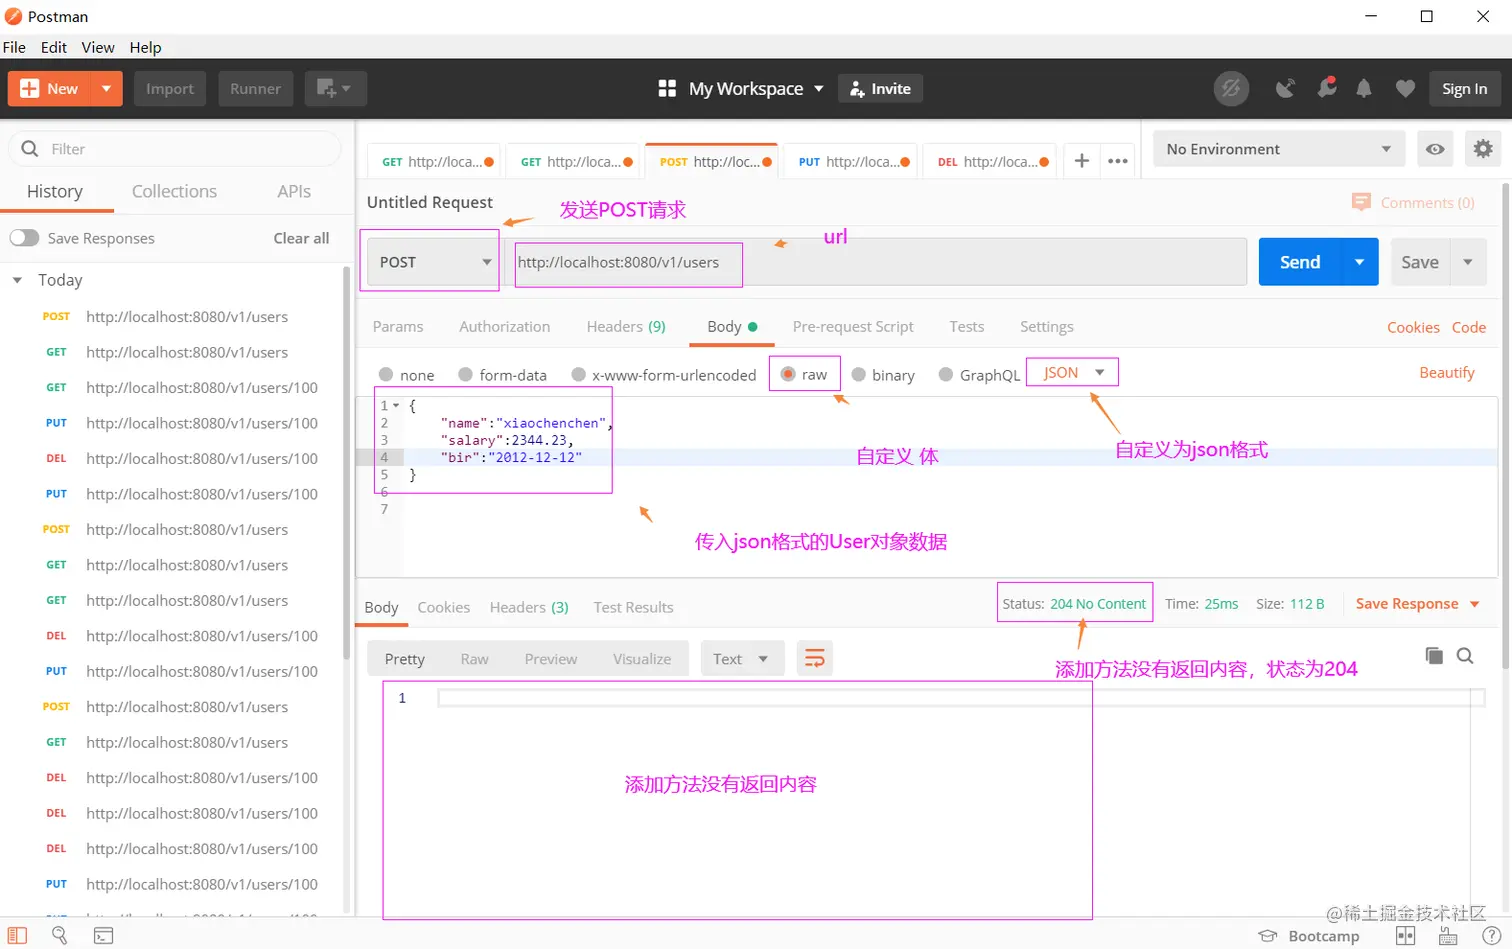Add a new request tab with plus icon
Image resolution: width=1512 pixels, height=949 pixels.
tap(1081, 160)
